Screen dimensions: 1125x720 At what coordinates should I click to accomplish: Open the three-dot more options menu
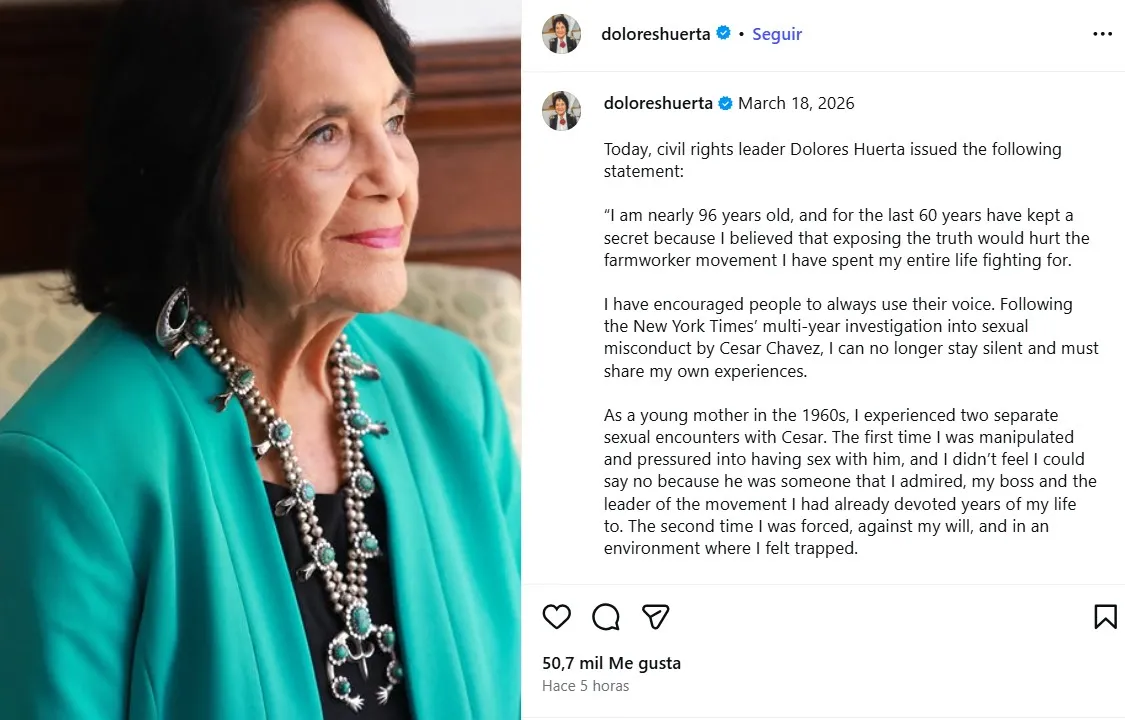tap(1102, 34)
